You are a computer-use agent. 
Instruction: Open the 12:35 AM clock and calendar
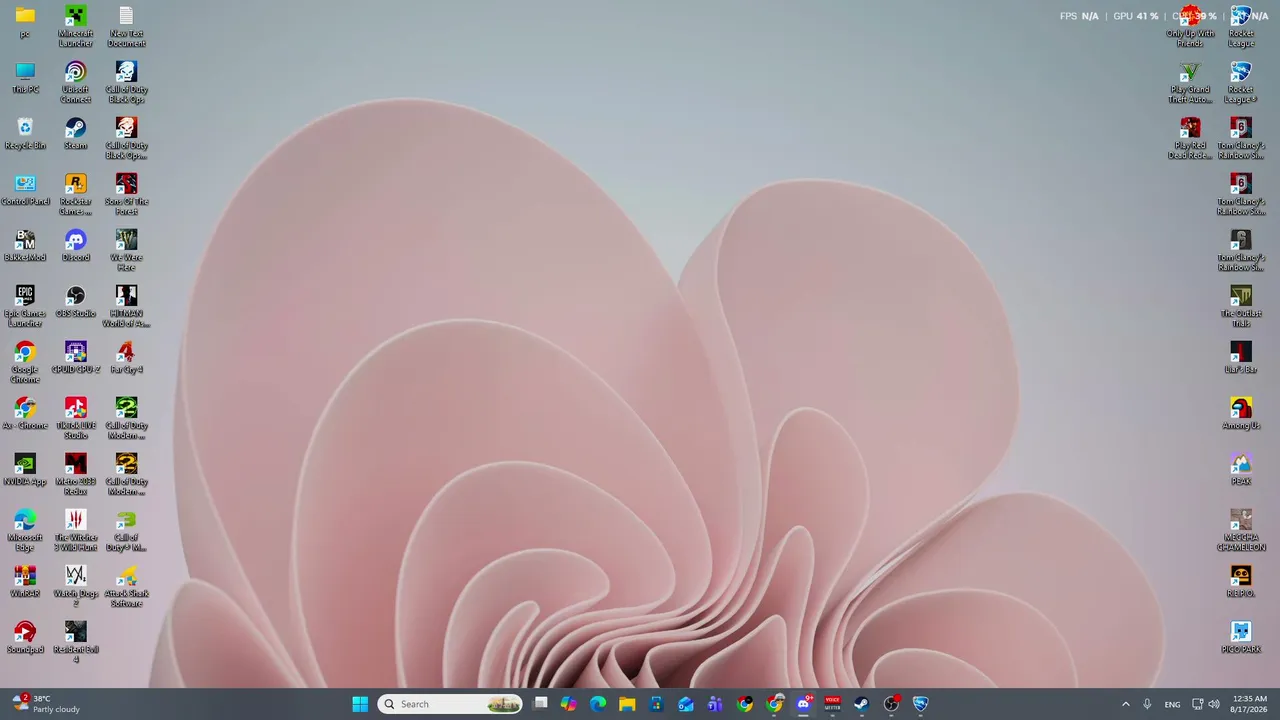(1250, 704)
